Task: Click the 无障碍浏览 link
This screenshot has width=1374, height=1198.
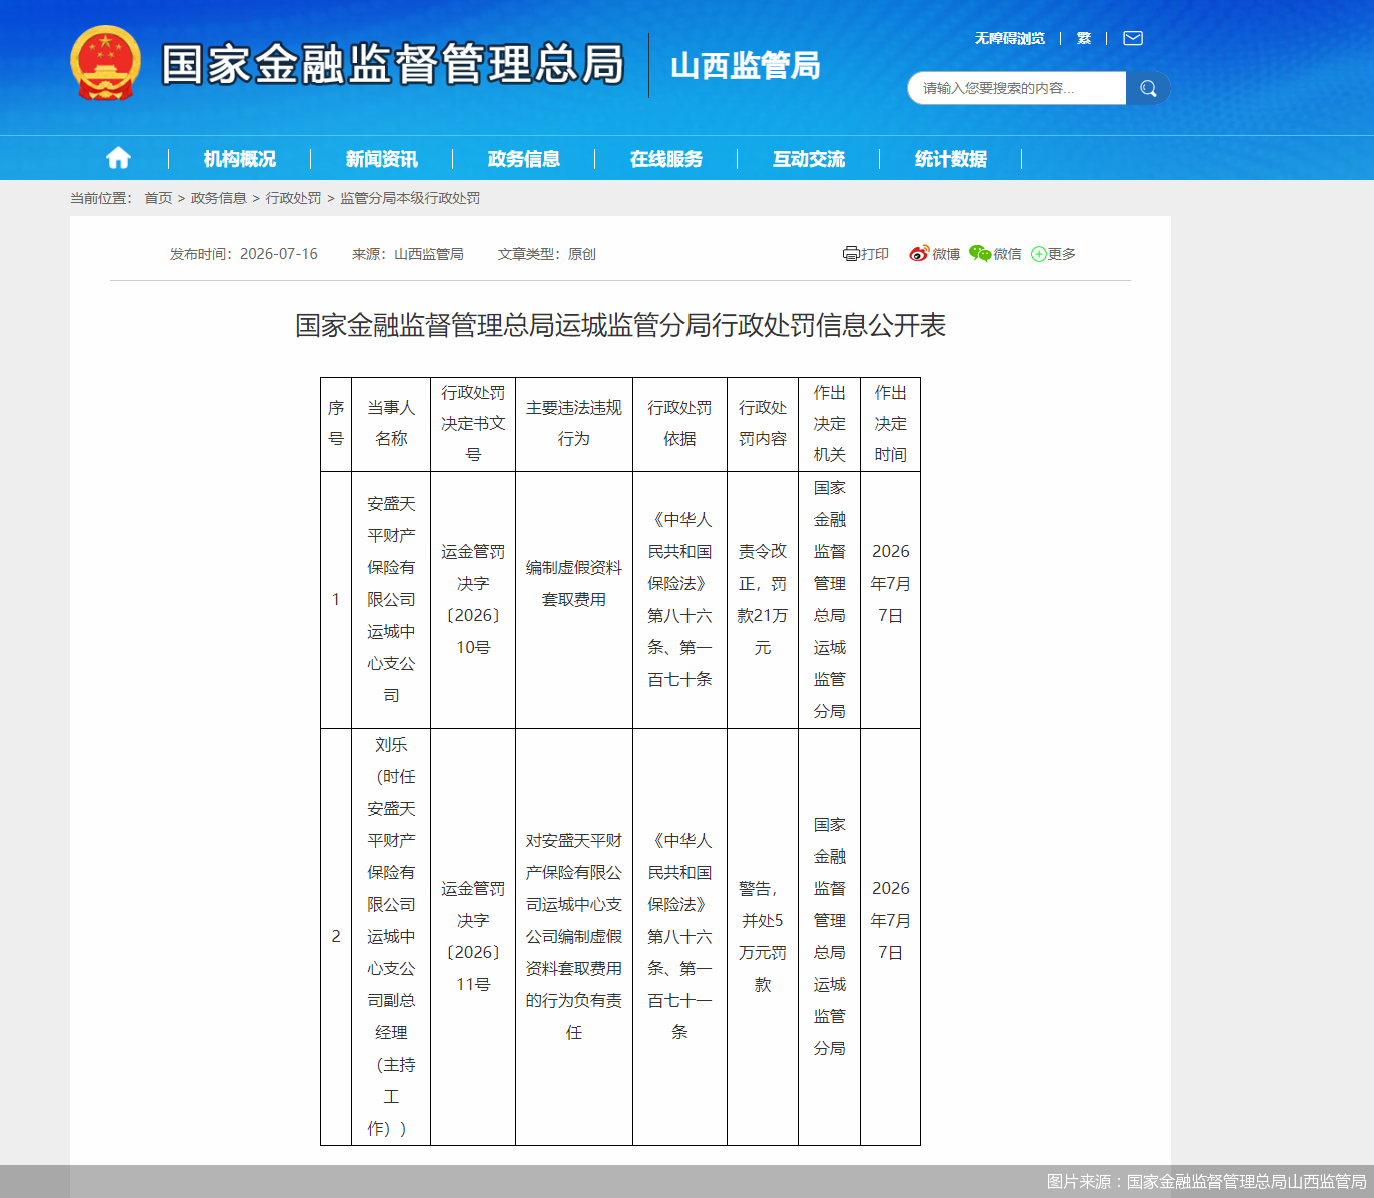Action: point(1010,38)
